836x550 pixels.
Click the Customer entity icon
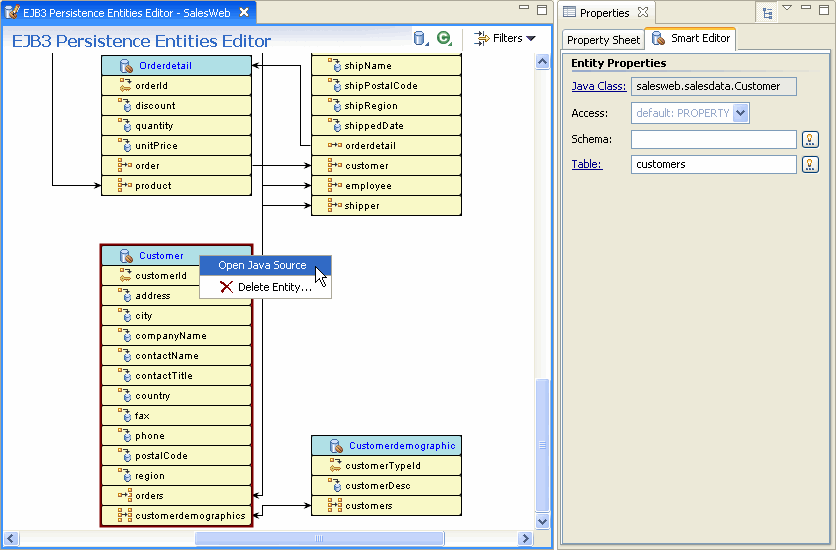click(x=126, y=256)
